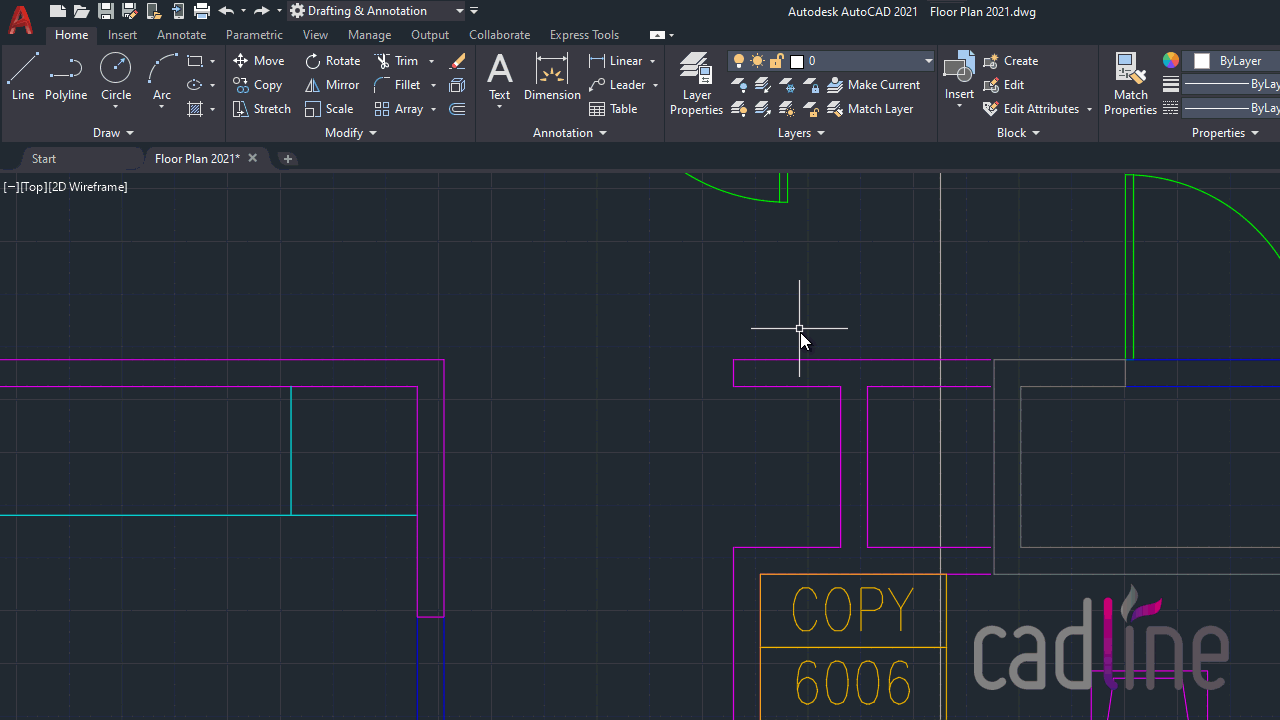Viewport: 1280px width, 720px height.
Task: Click Create block button
Action: [1011, 61]
